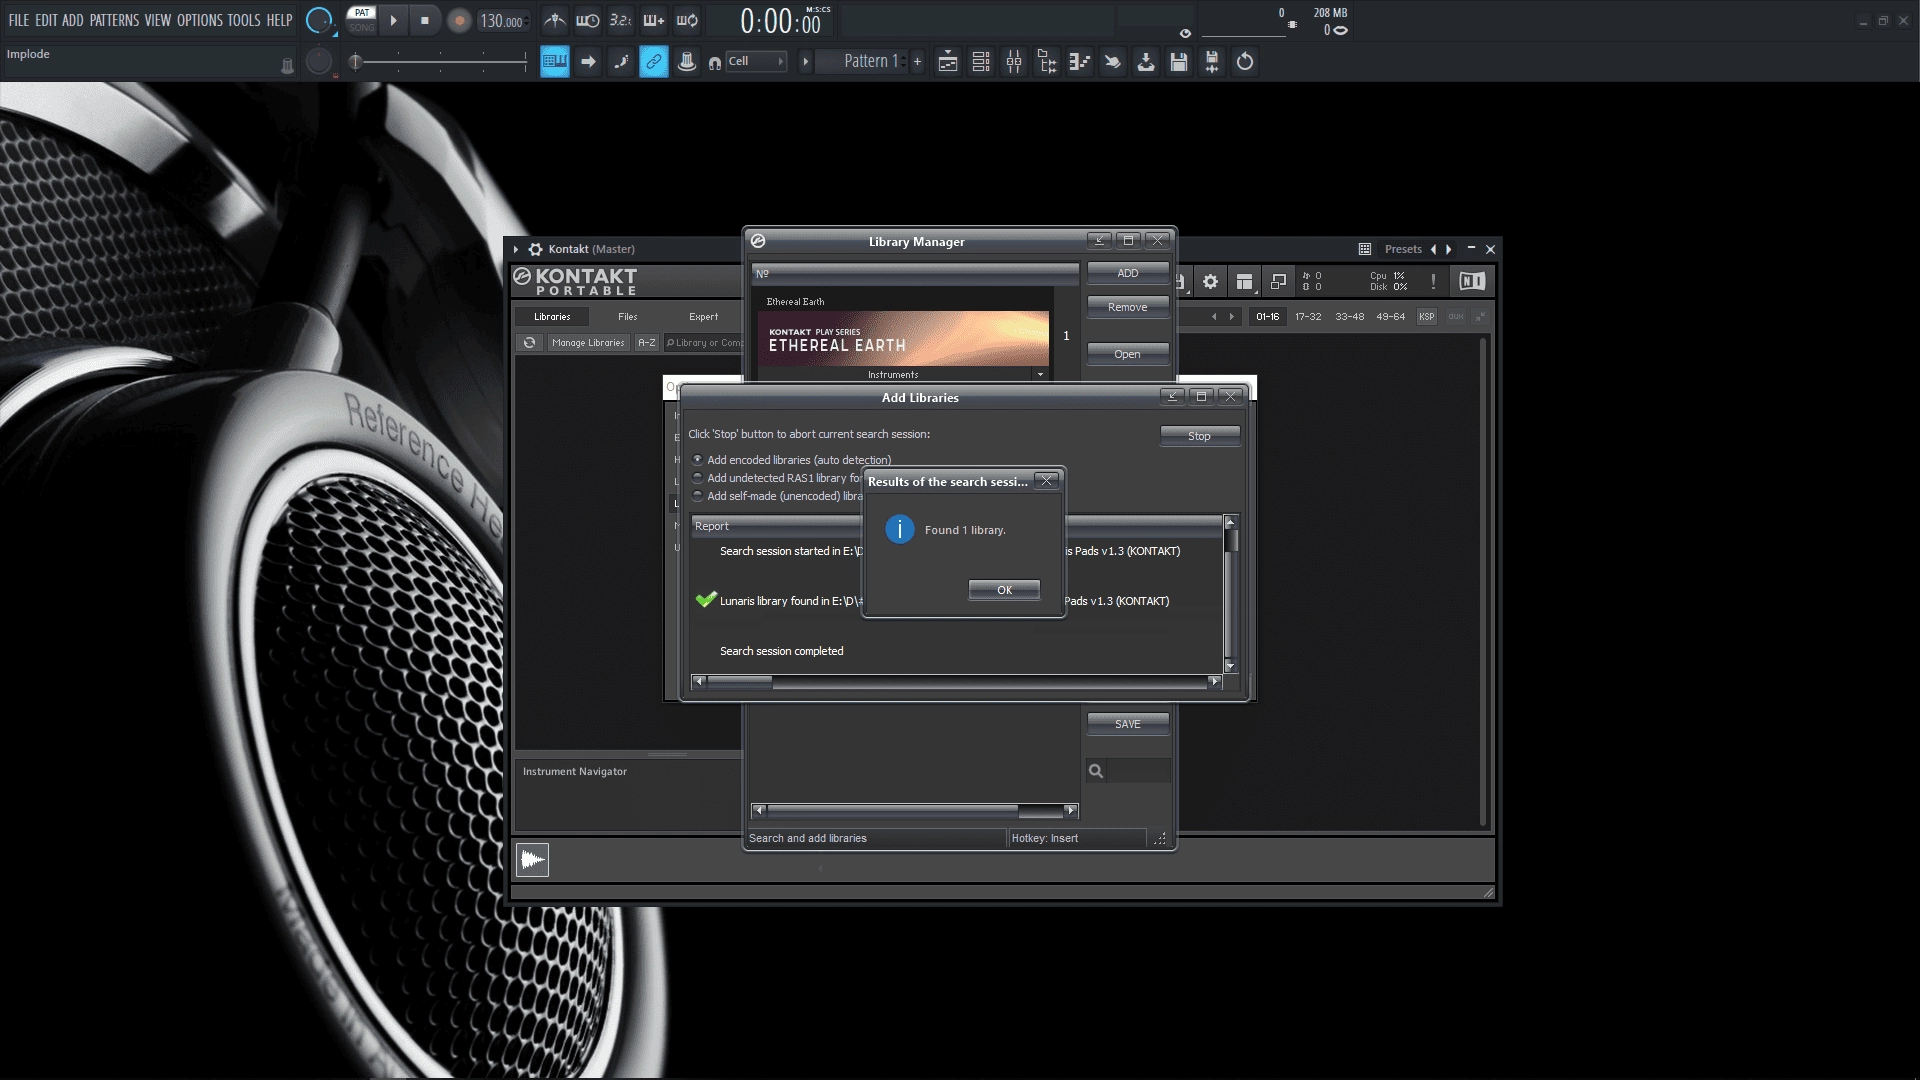1920x1080 pixels.
Task: Click OK in the search results dialog
Action: 1004,590
